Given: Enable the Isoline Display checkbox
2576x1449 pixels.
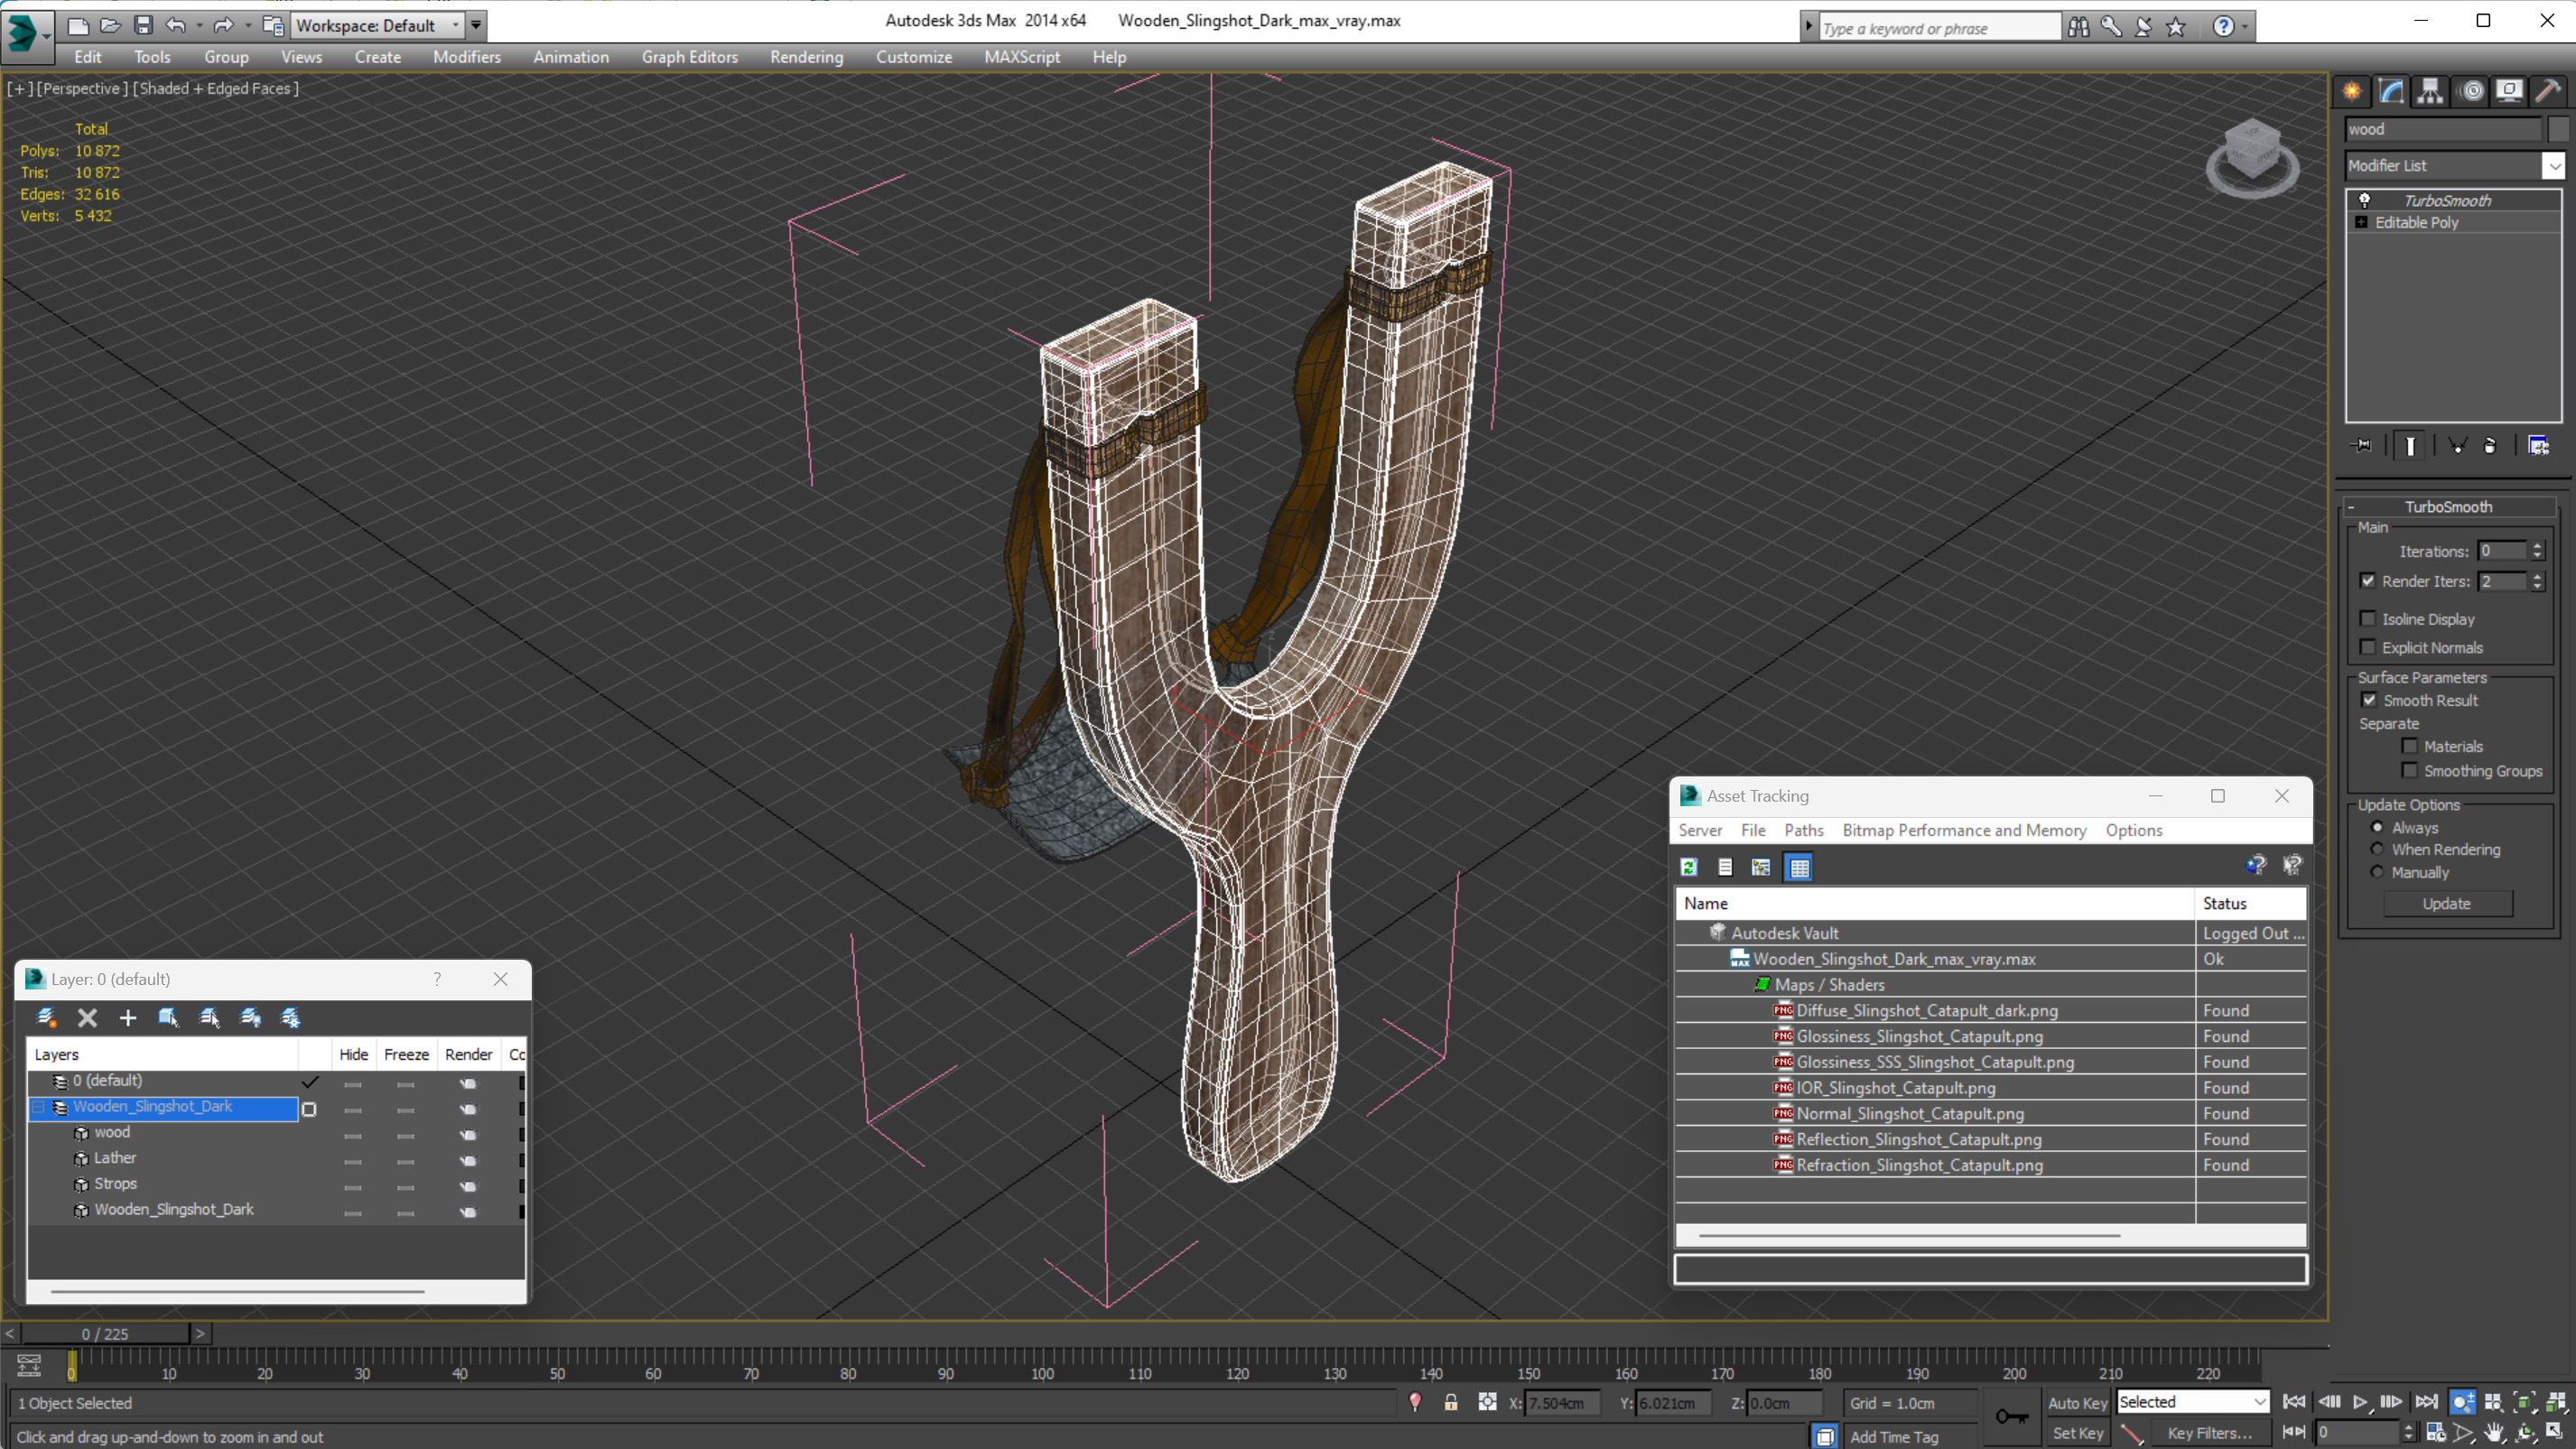Looking at the screenshot, I should (x=2367, y=619).
